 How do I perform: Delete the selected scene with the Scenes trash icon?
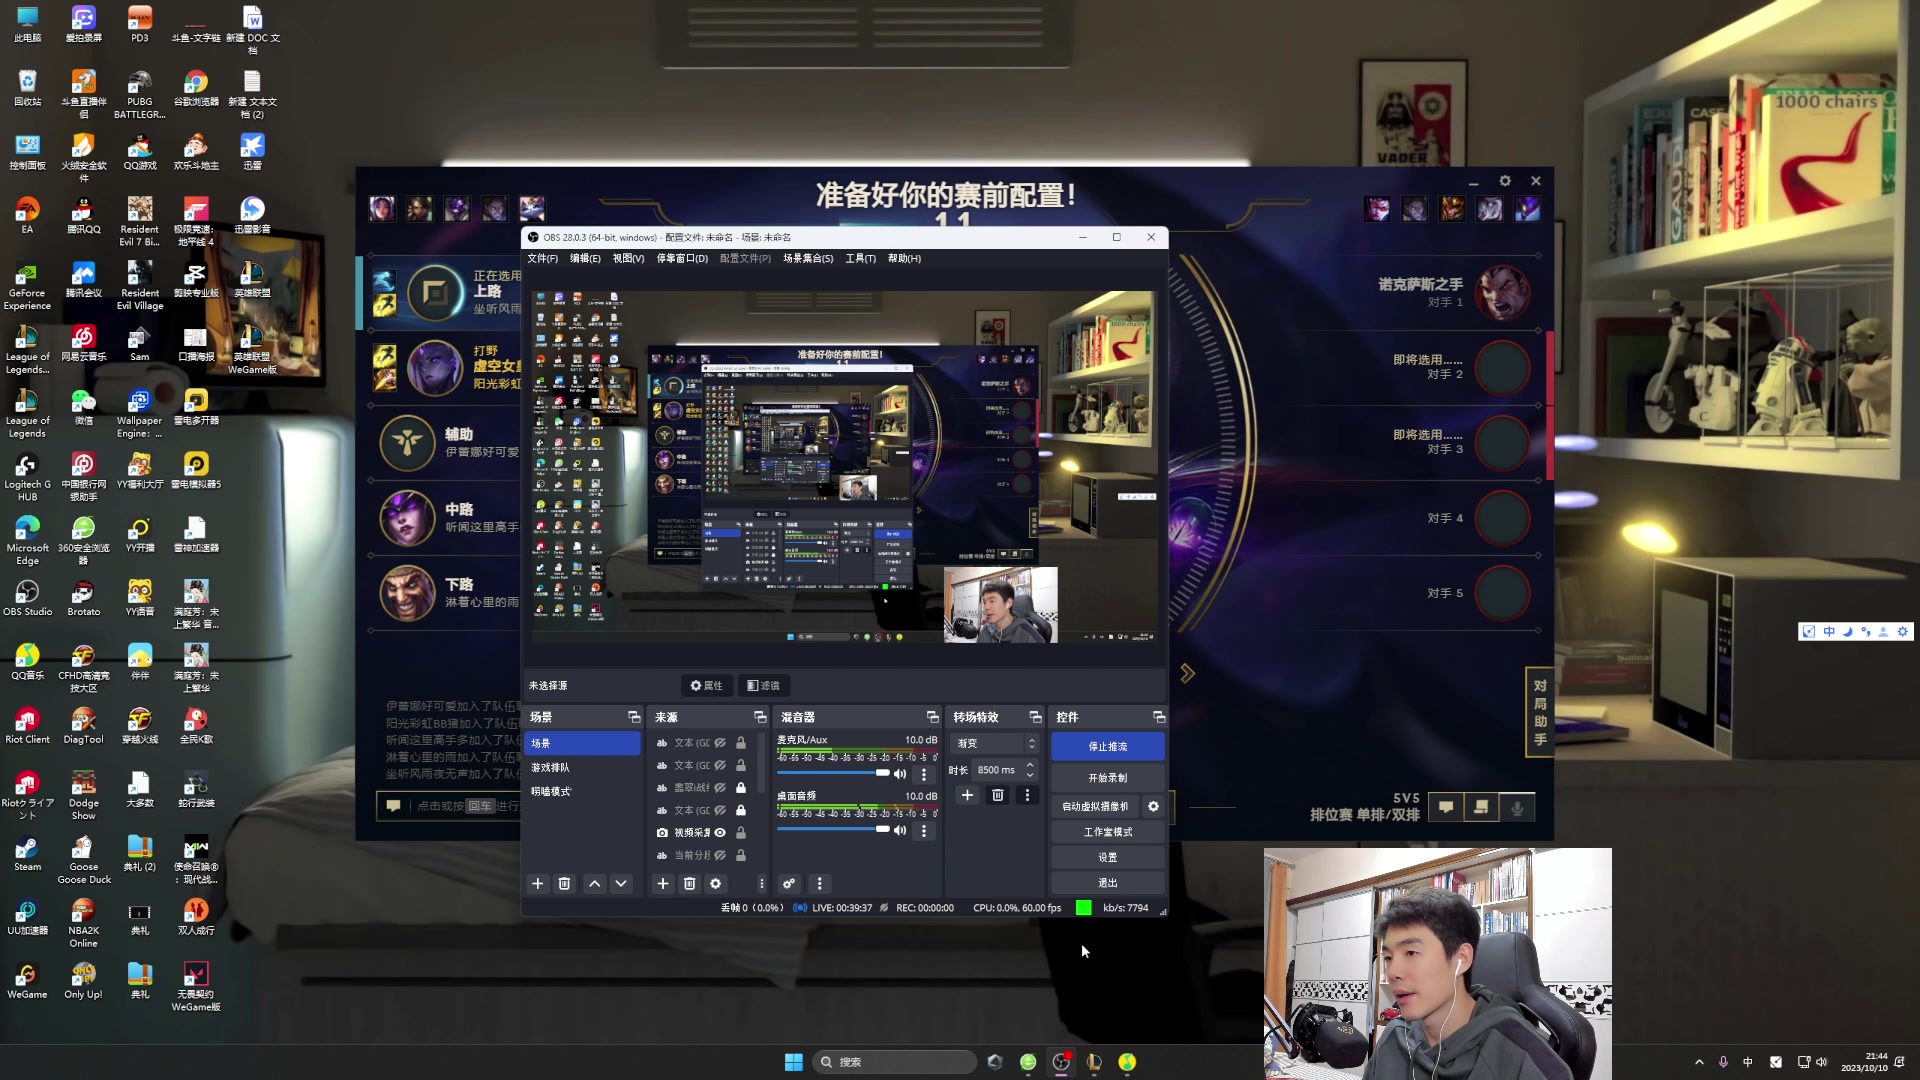click(x=564, y=884)
